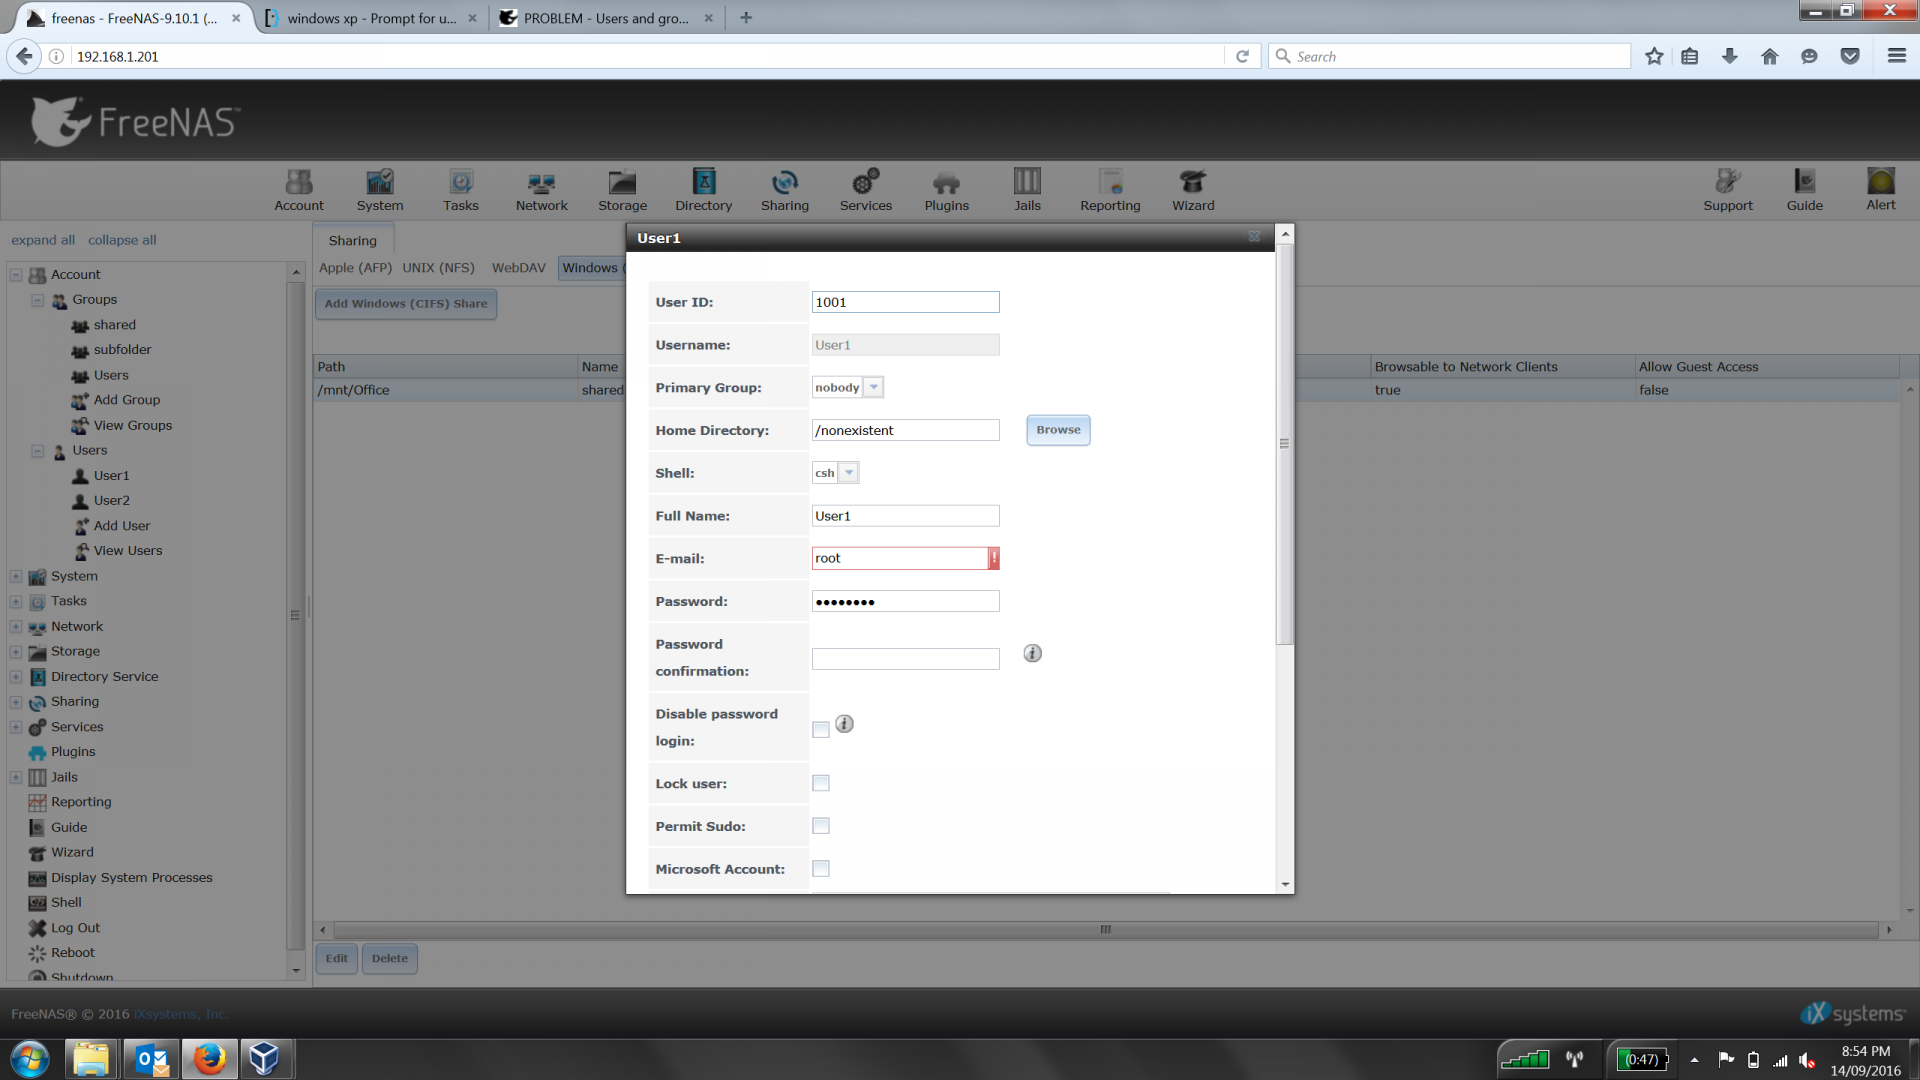This screenshot has height=1080, width=1920.
Task: Expand the Storage tree node
Action: coord(16,652)
